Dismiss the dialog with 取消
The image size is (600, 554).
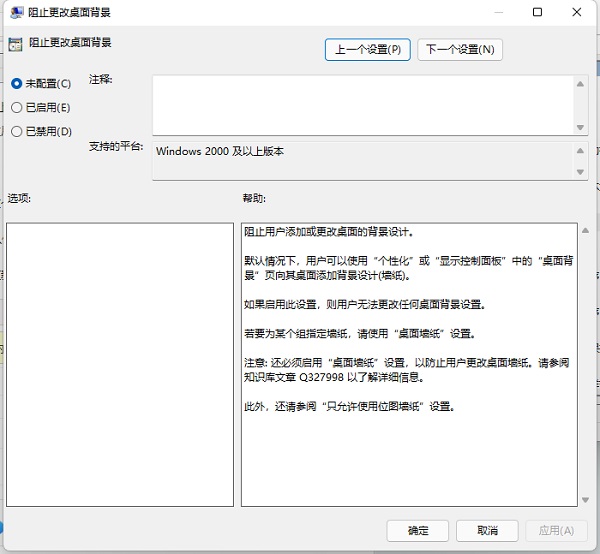point(487,530)
